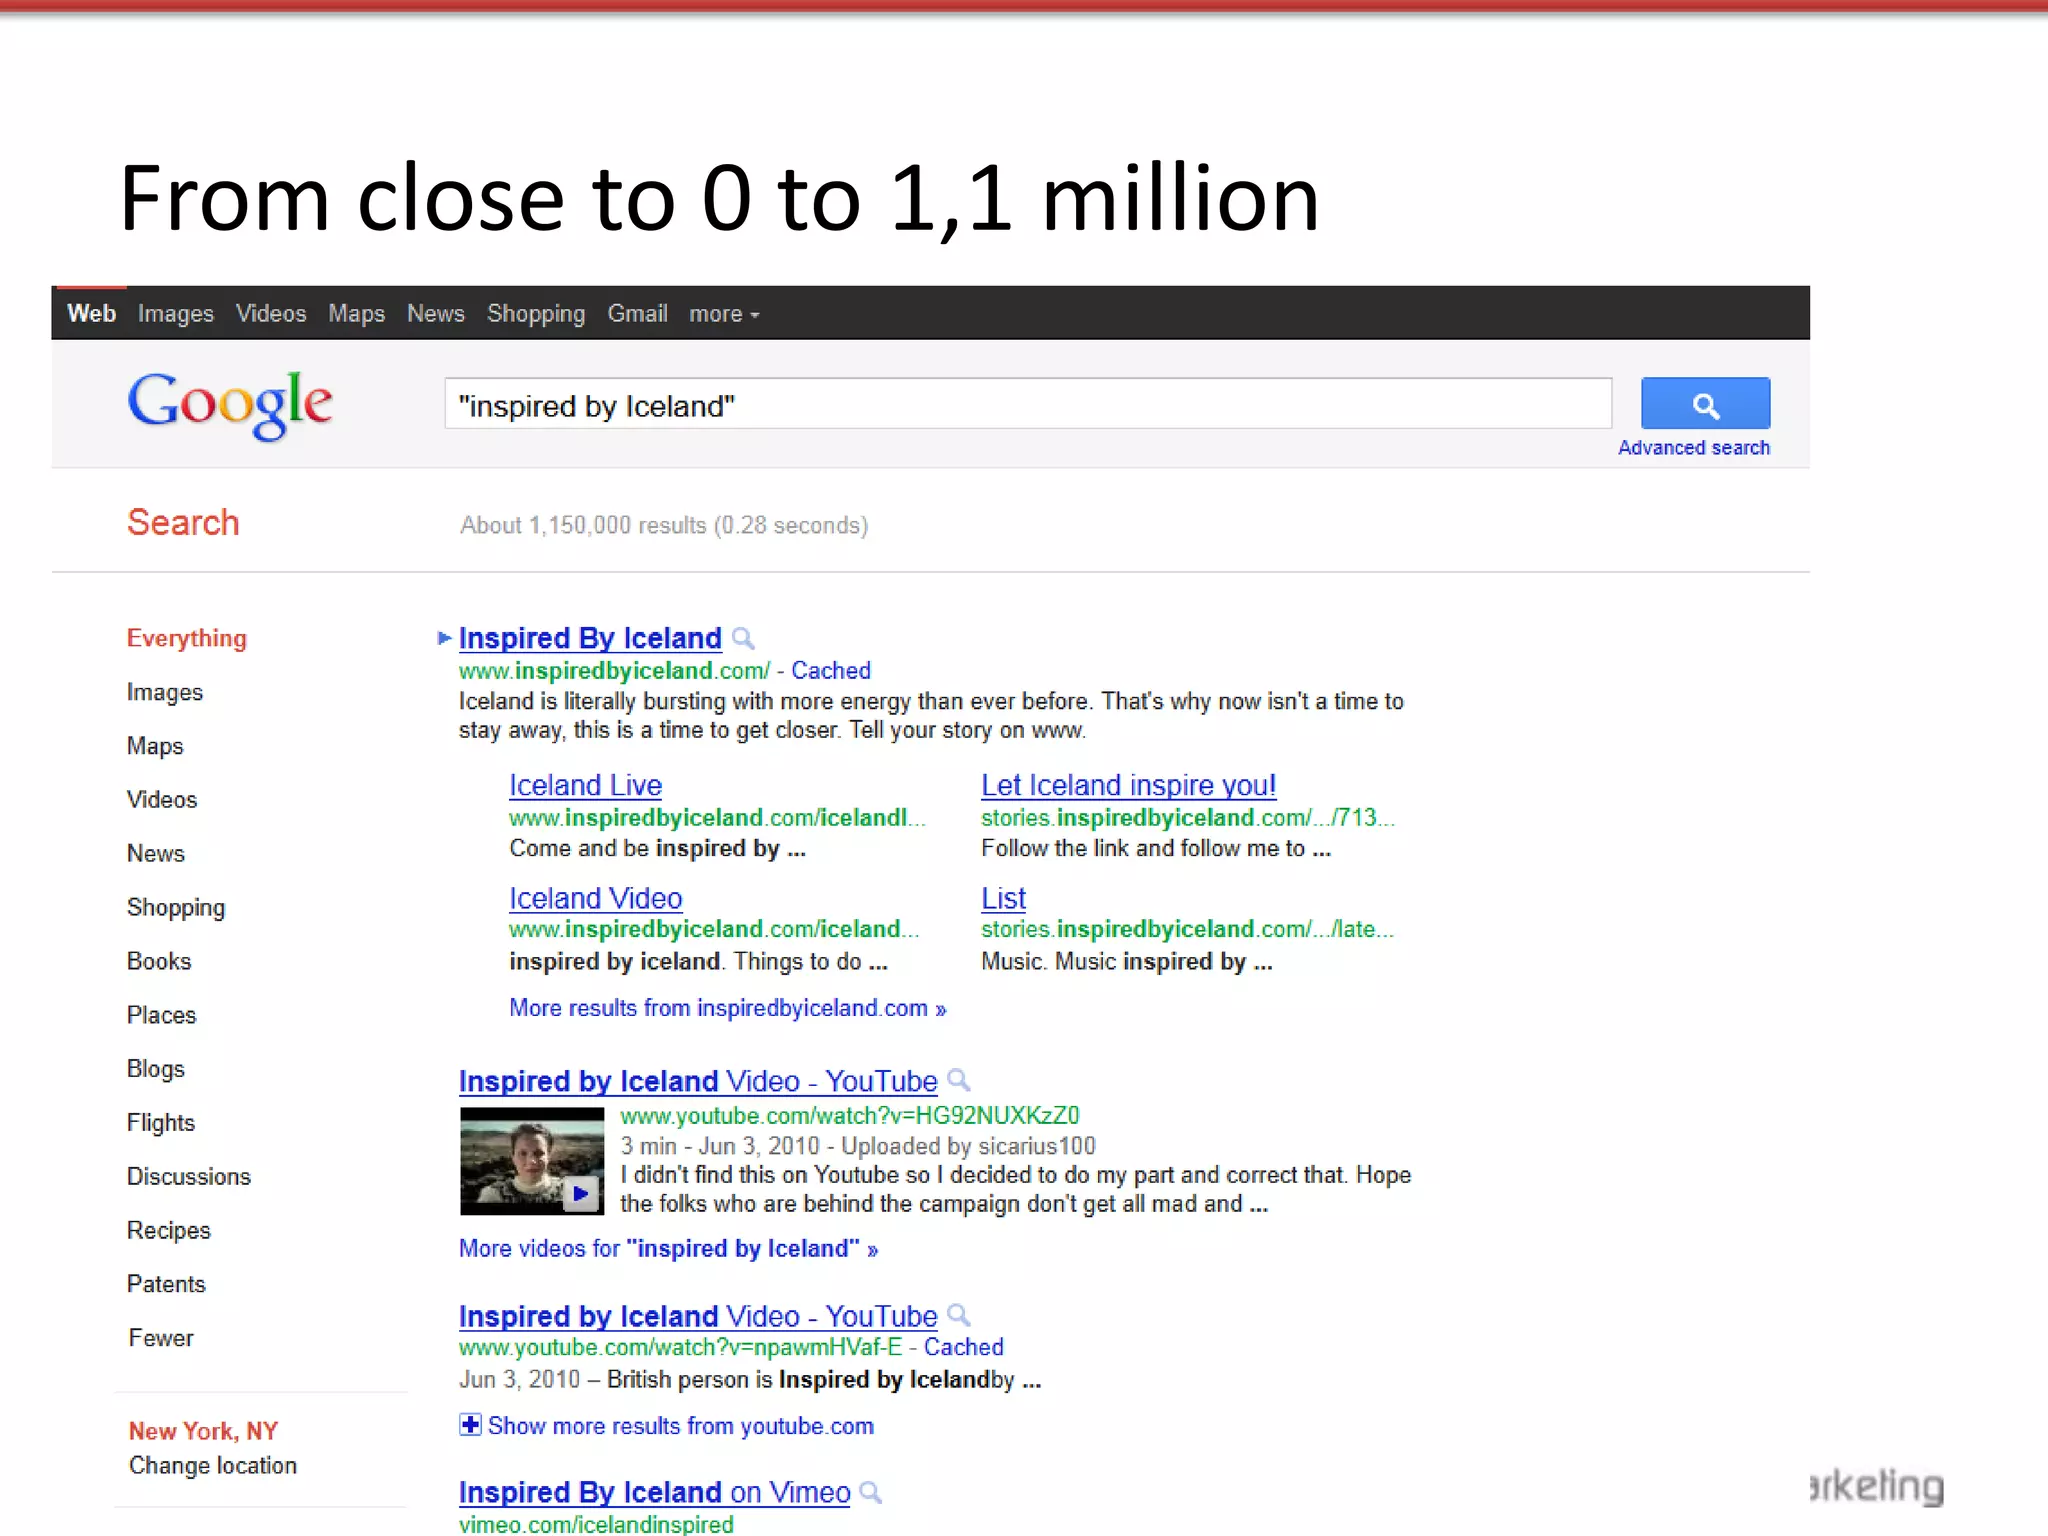Screen dimensions: 2048x1536
Task: Switch to Videos in top bar
Action: (271, 314)
